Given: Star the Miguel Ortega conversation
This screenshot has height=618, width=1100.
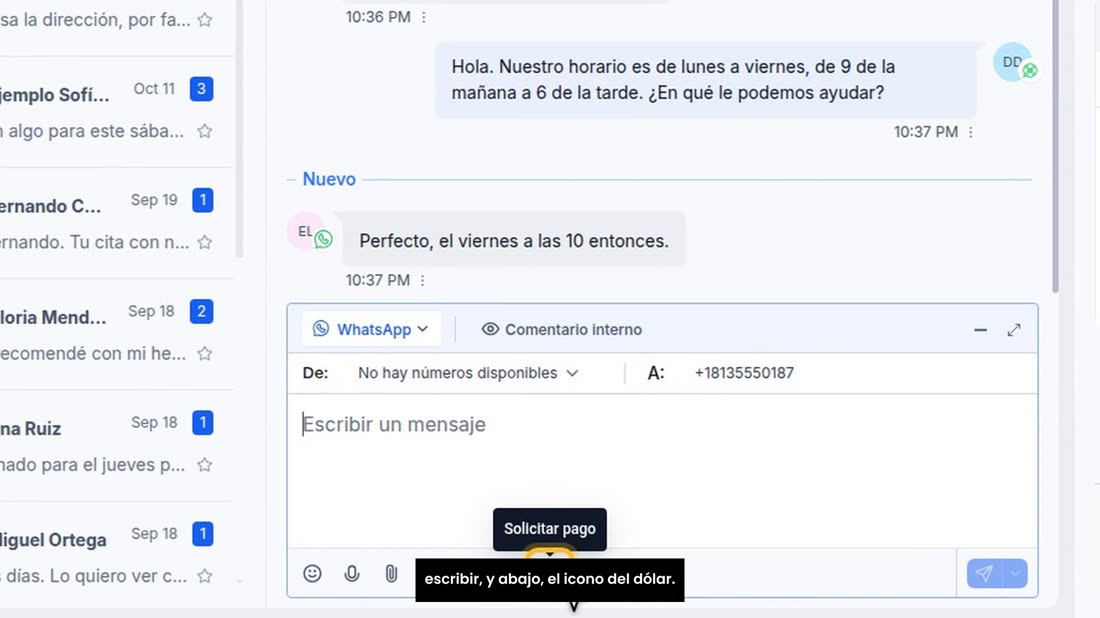Looking at the screenshot, I should pos(205,576).
